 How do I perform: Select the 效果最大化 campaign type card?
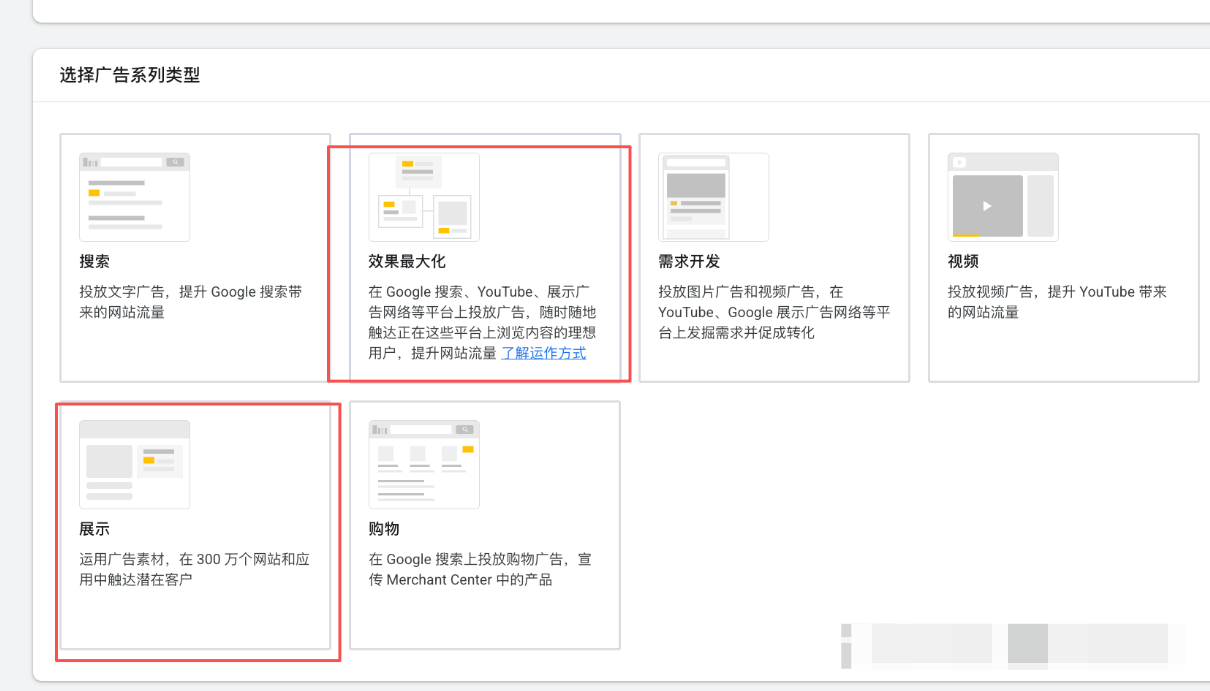[485, 257]
